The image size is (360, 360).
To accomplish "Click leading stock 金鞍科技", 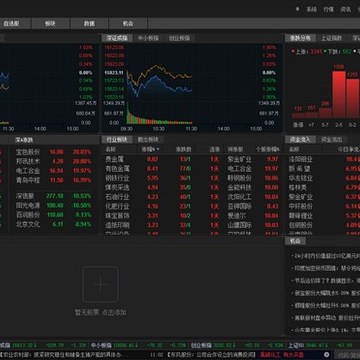I will tap(240, 187).
